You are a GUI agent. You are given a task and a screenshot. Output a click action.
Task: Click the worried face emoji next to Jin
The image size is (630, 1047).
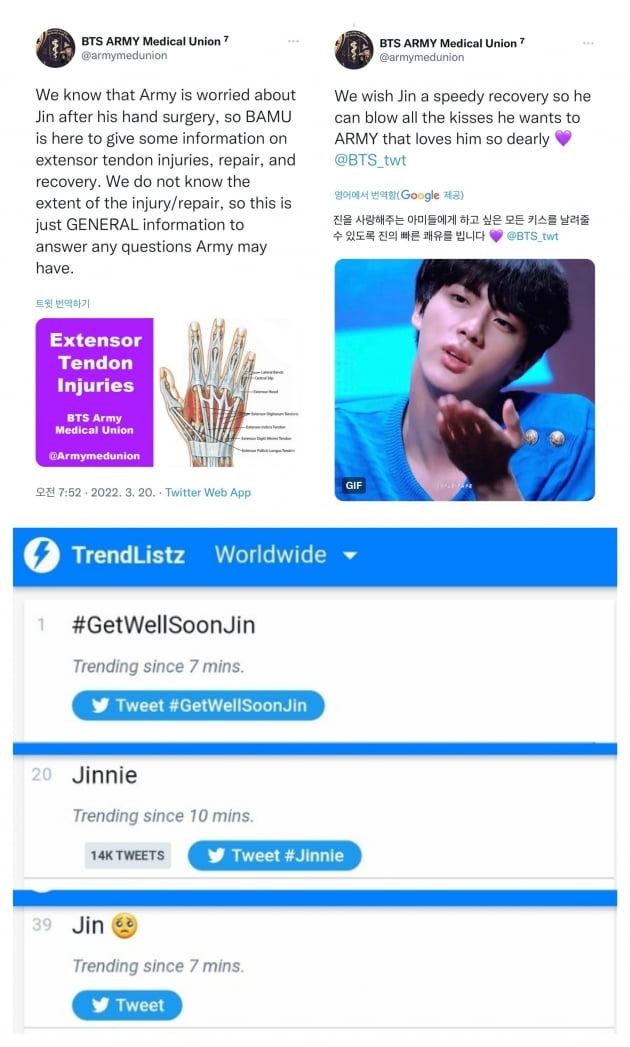tap(124, 925)
